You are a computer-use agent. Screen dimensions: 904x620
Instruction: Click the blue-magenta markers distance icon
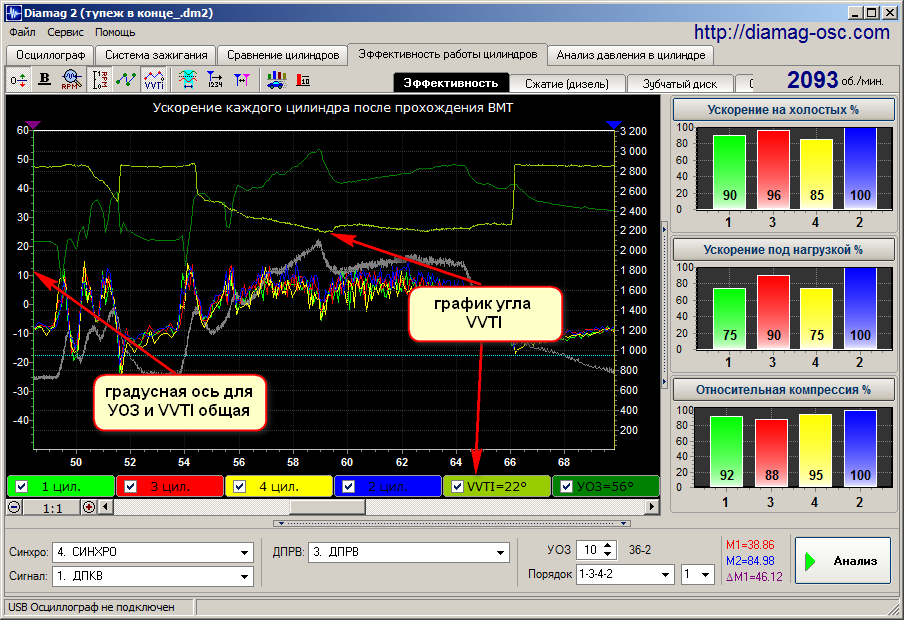[242, 80]
